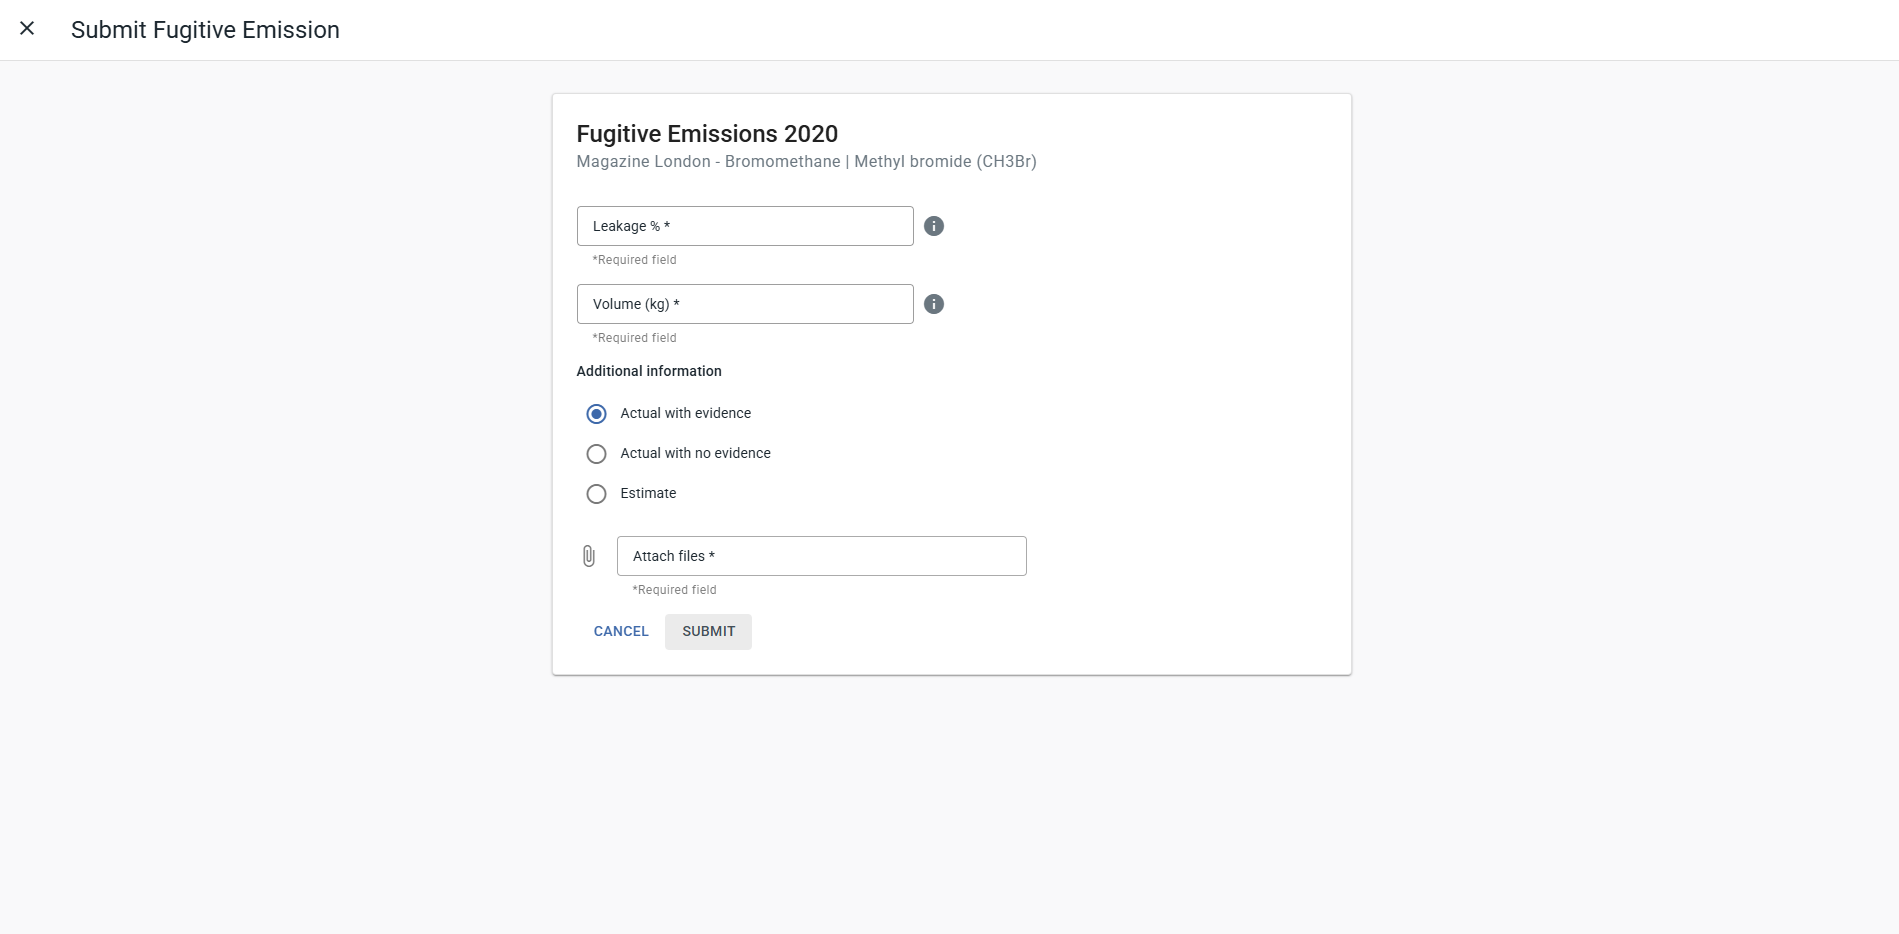Image resolution: width=1899 pixels, height=934 pixels.
Task: Select the Estimate radio button
Action: click(596, 494)
